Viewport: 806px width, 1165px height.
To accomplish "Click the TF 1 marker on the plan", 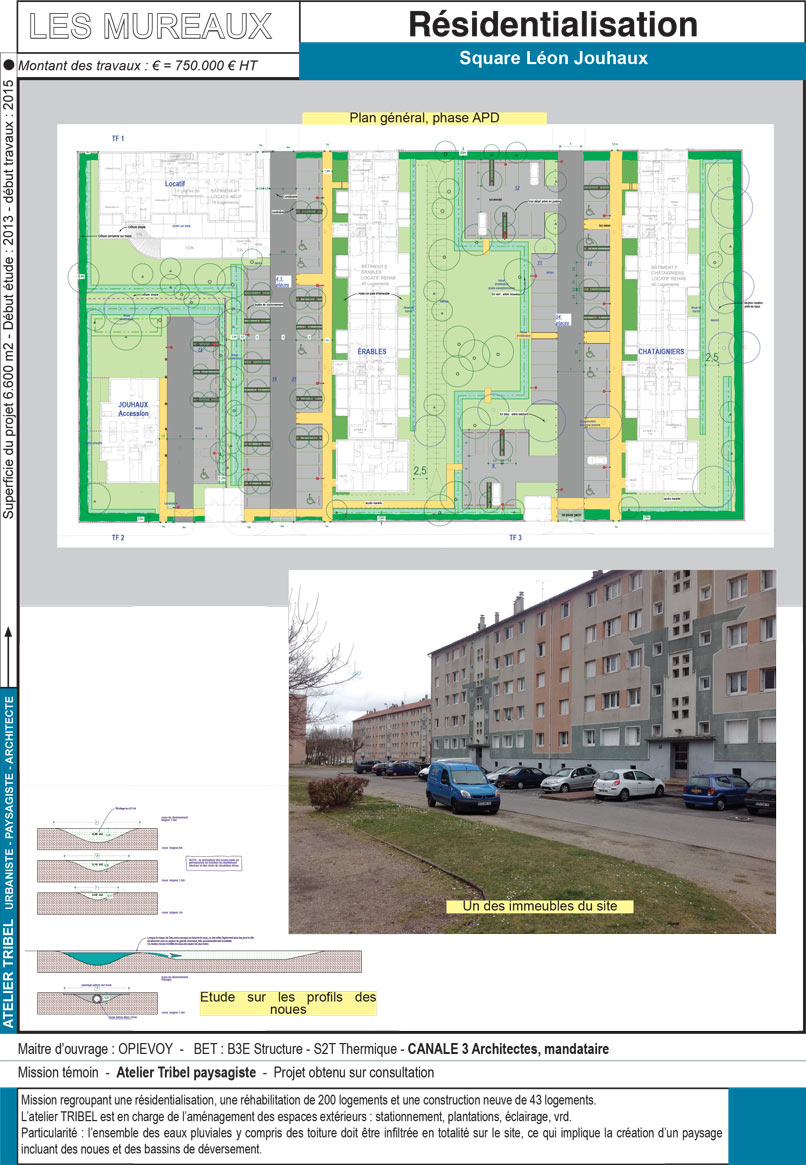I will pyautogui.click(x=117, y=138).
